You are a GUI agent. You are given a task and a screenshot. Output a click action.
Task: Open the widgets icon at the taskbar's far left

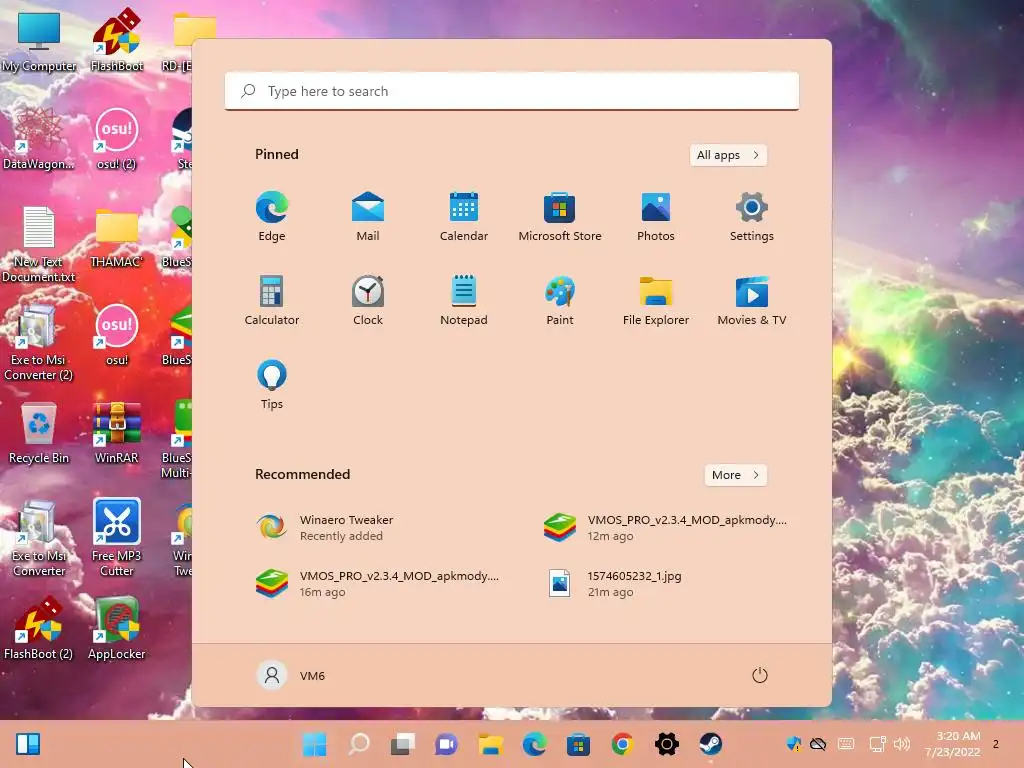[28, 744]
